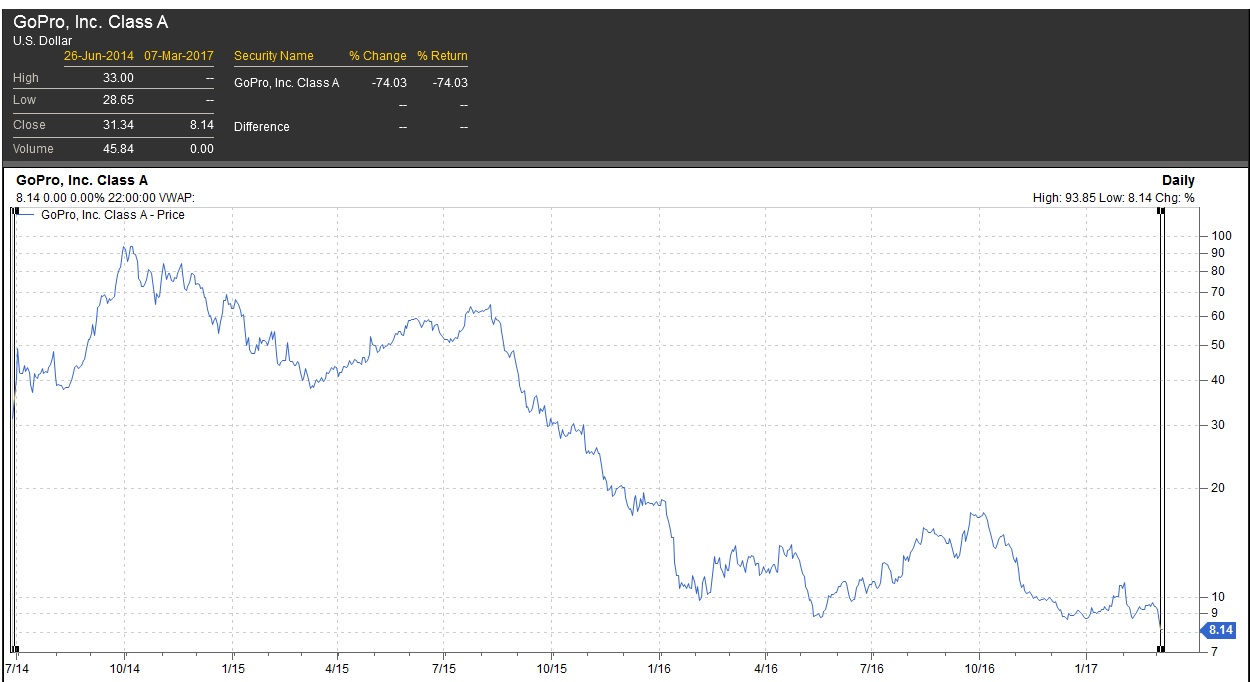Click the 'U.S. Dollar' currency label

[43, 41]
